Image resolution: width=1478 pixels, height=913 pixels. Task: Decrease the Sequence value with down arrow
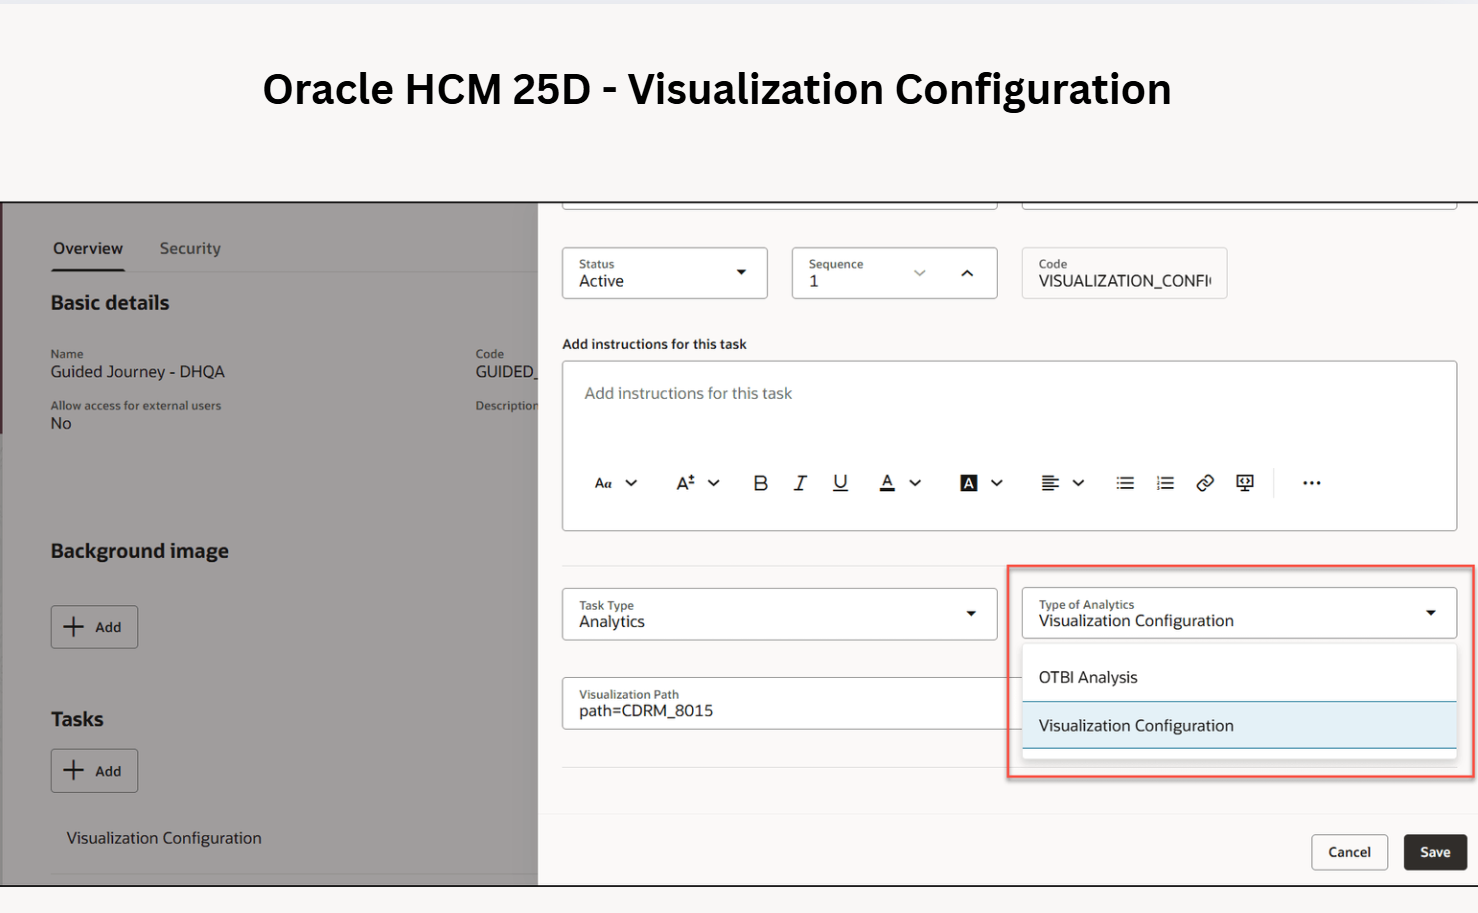(920, 273)
